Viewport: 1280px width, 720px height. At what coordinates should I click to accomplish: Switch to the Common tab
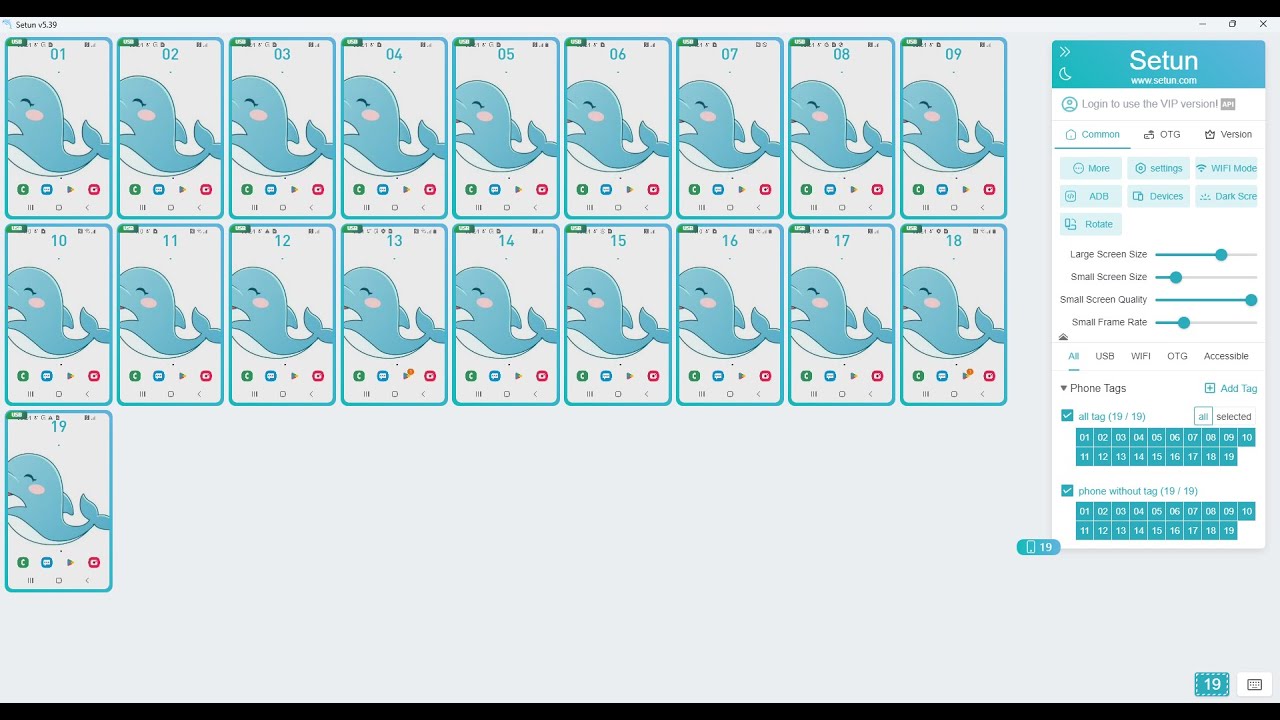(1092, 134)
